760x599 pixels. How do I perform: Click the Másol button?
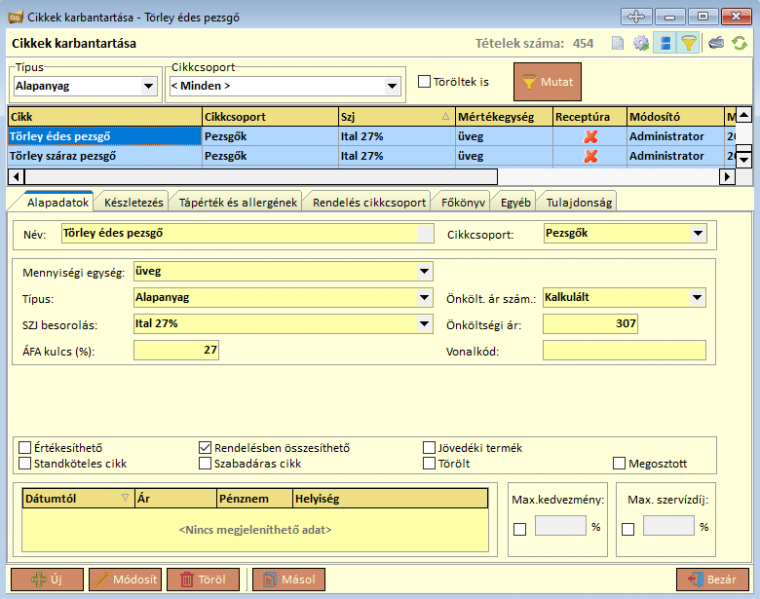pyautogui.click(x=288, y=579)
